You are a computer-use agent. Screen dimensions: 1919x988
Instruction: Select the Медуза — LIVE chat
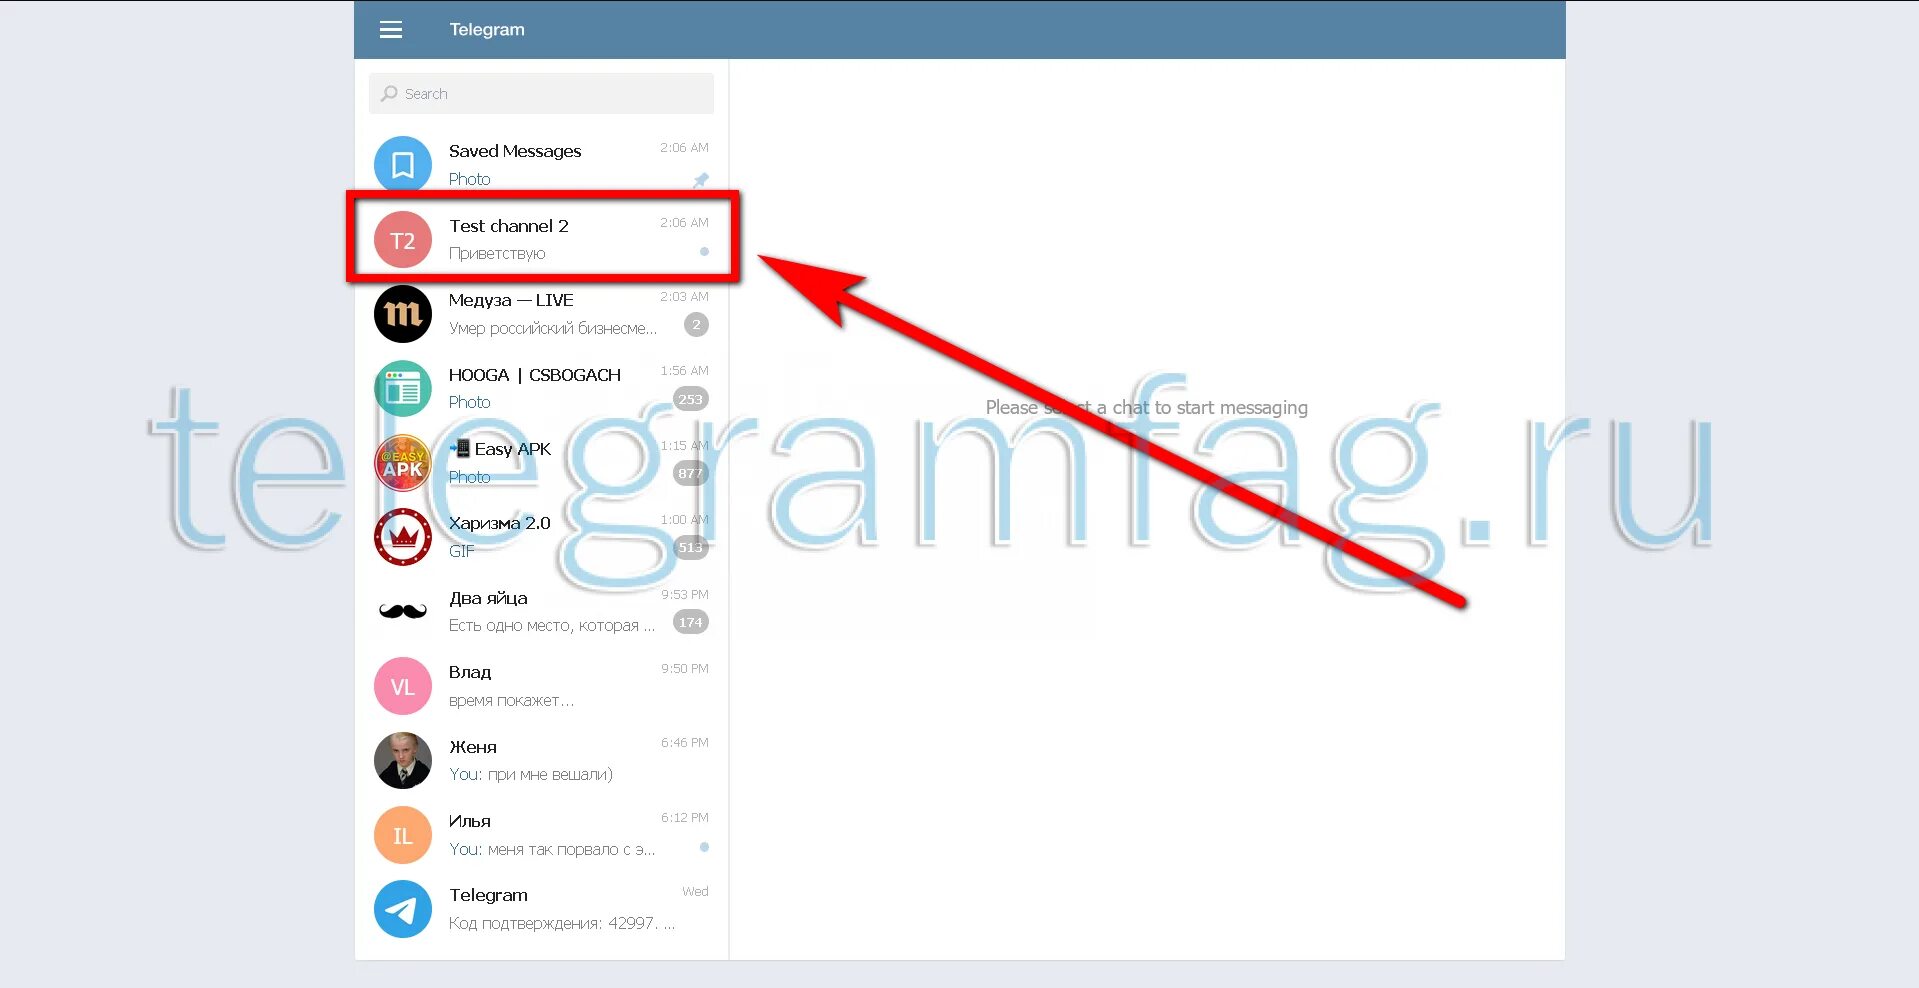tap(541, 313)
